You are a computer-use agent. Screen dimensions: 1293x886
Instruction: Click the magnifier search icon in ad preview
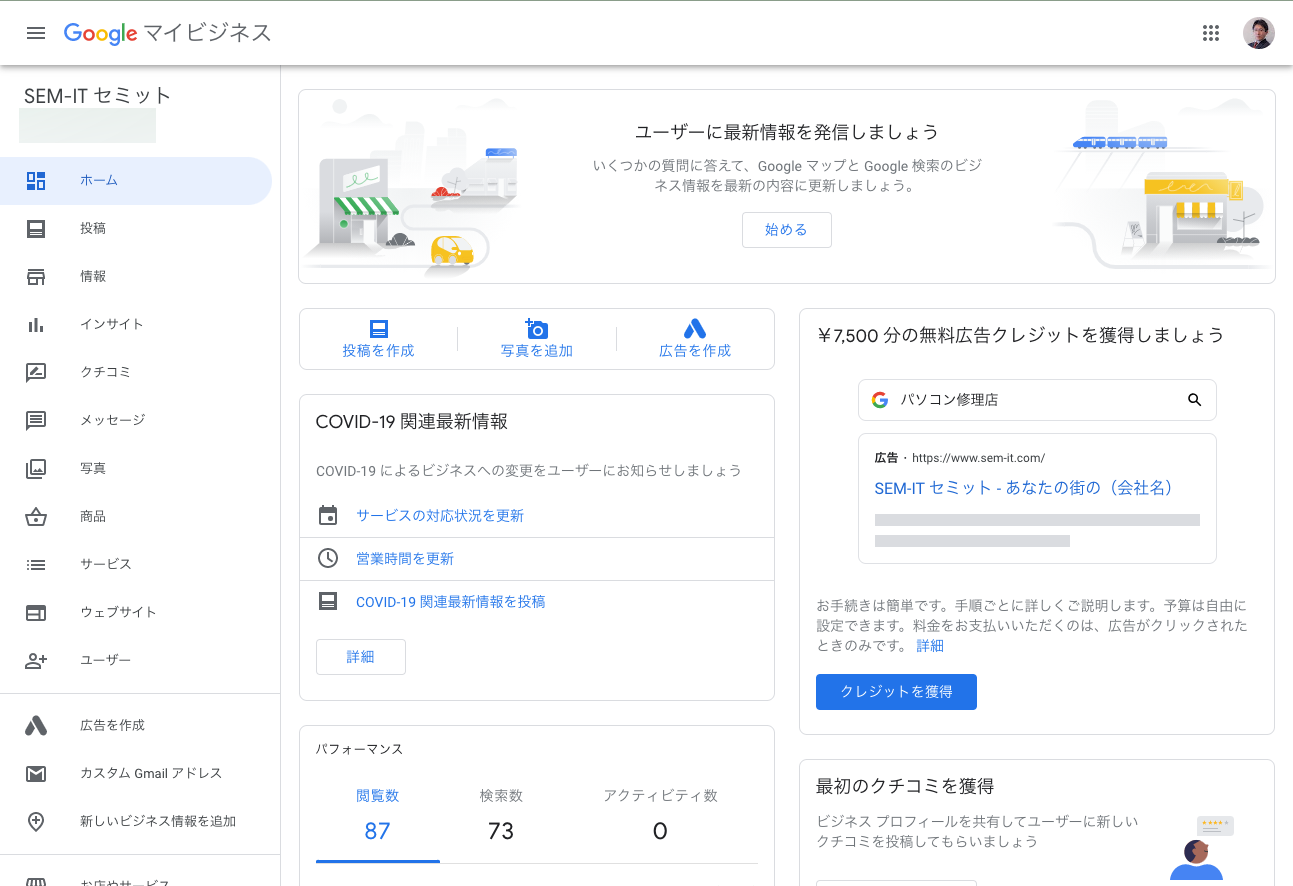point(1194,400)
